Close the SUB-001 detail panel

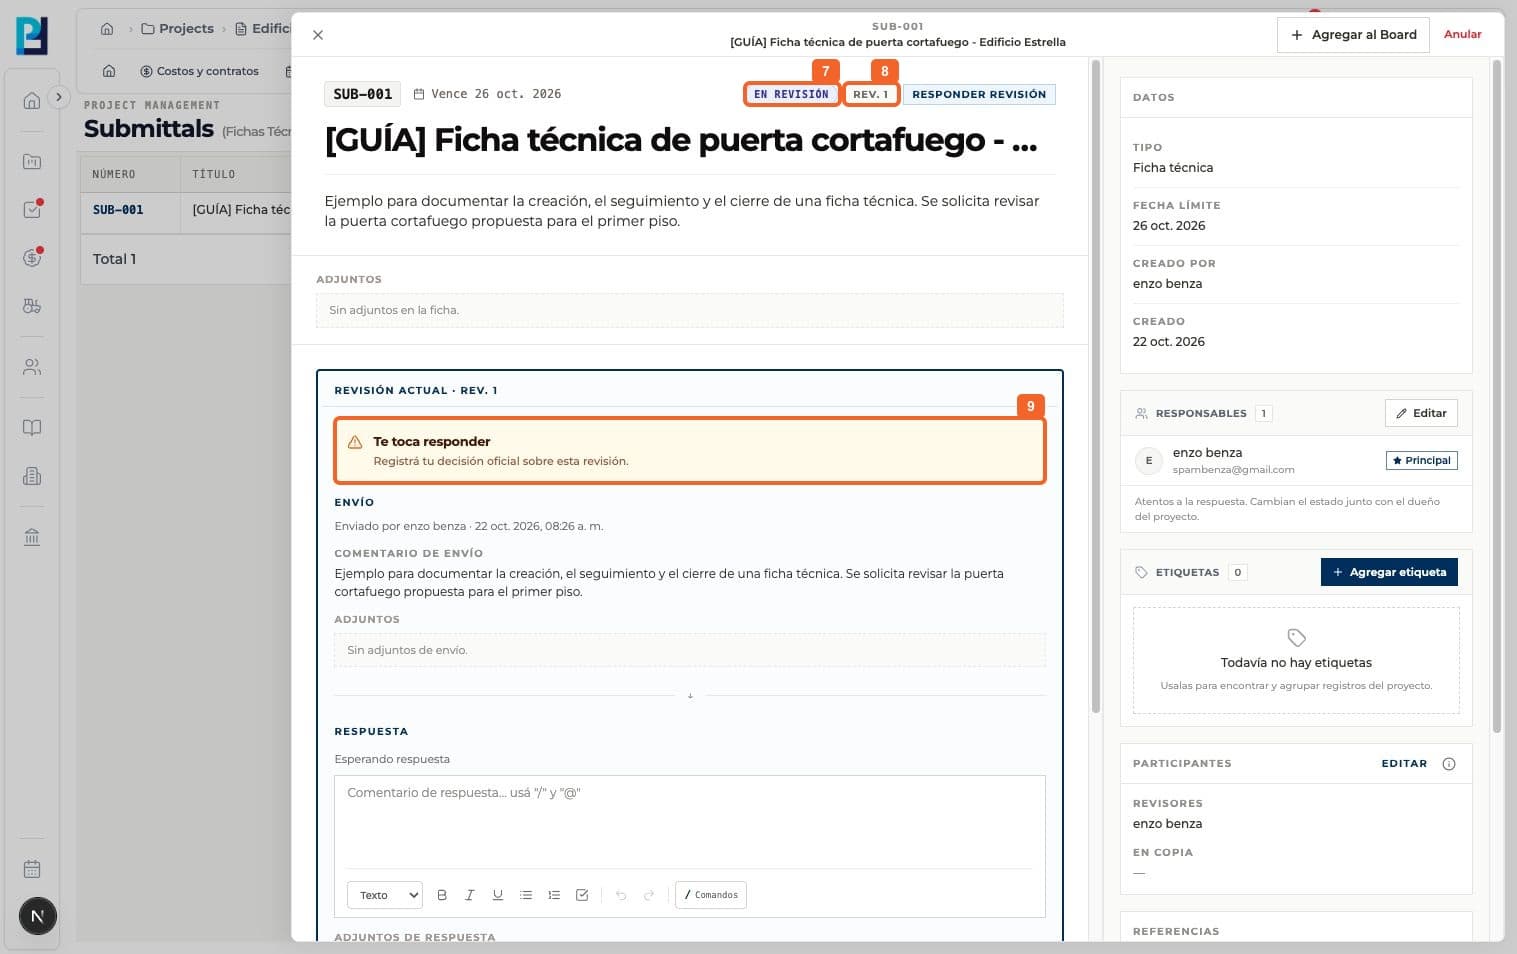pyautogui.click(x=318, y=35)
